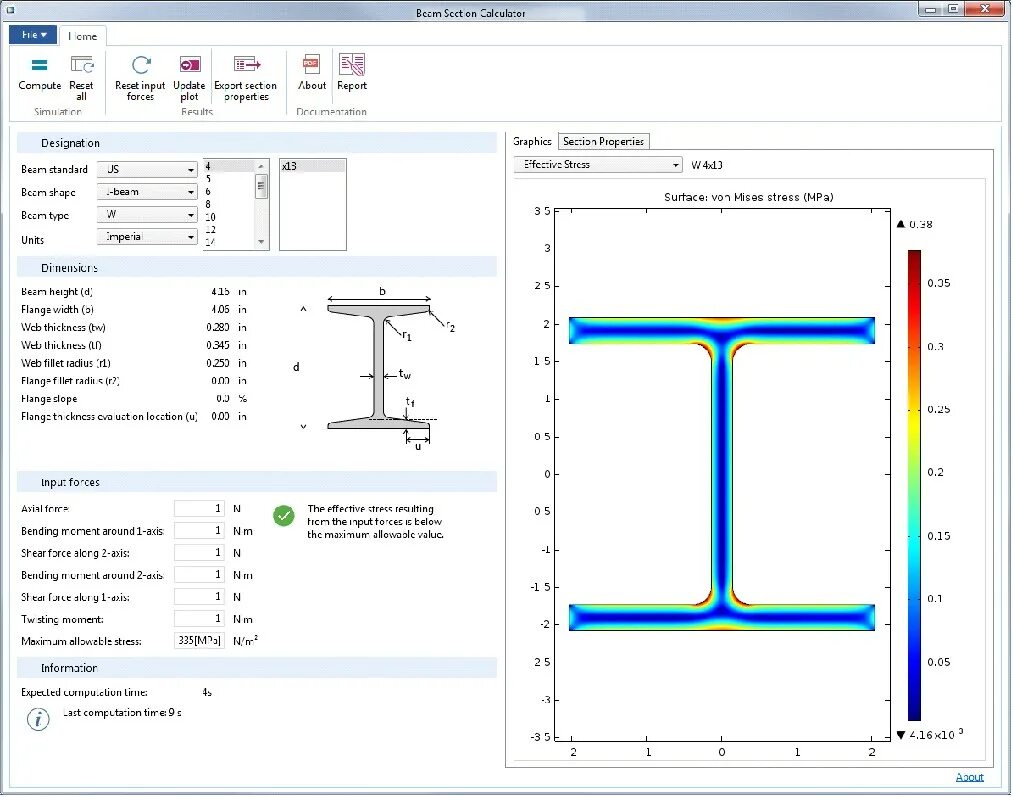Open the Beam shape dropdown
Image resolution: width=1013 pixels, height=797 pixels.
coord(147,192)
